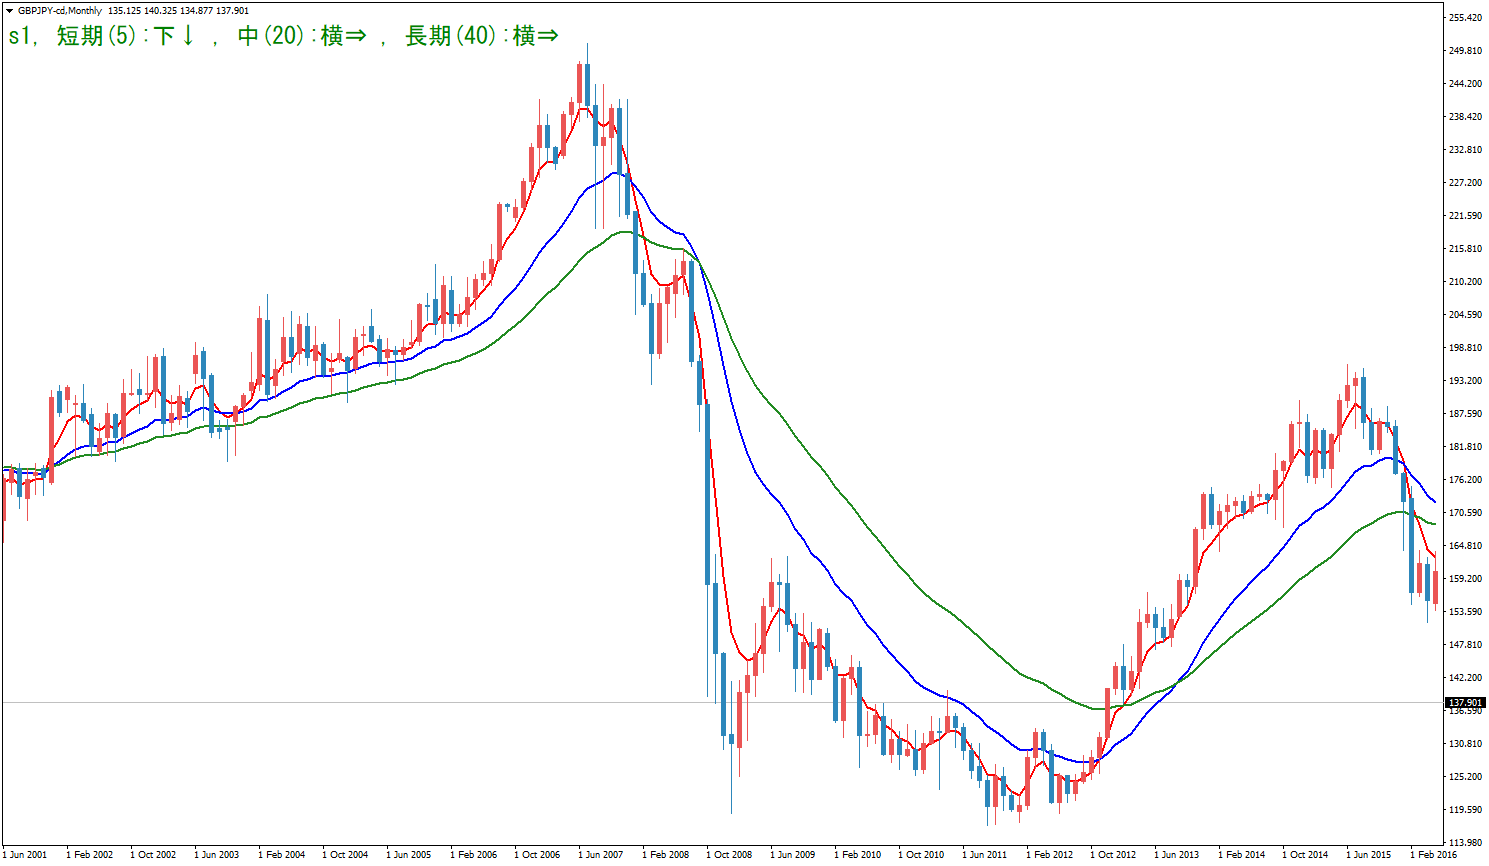1489x866 pixels.
Task: Click the 1 Oct 2012 date label
Action: (x=1113, y=855)
